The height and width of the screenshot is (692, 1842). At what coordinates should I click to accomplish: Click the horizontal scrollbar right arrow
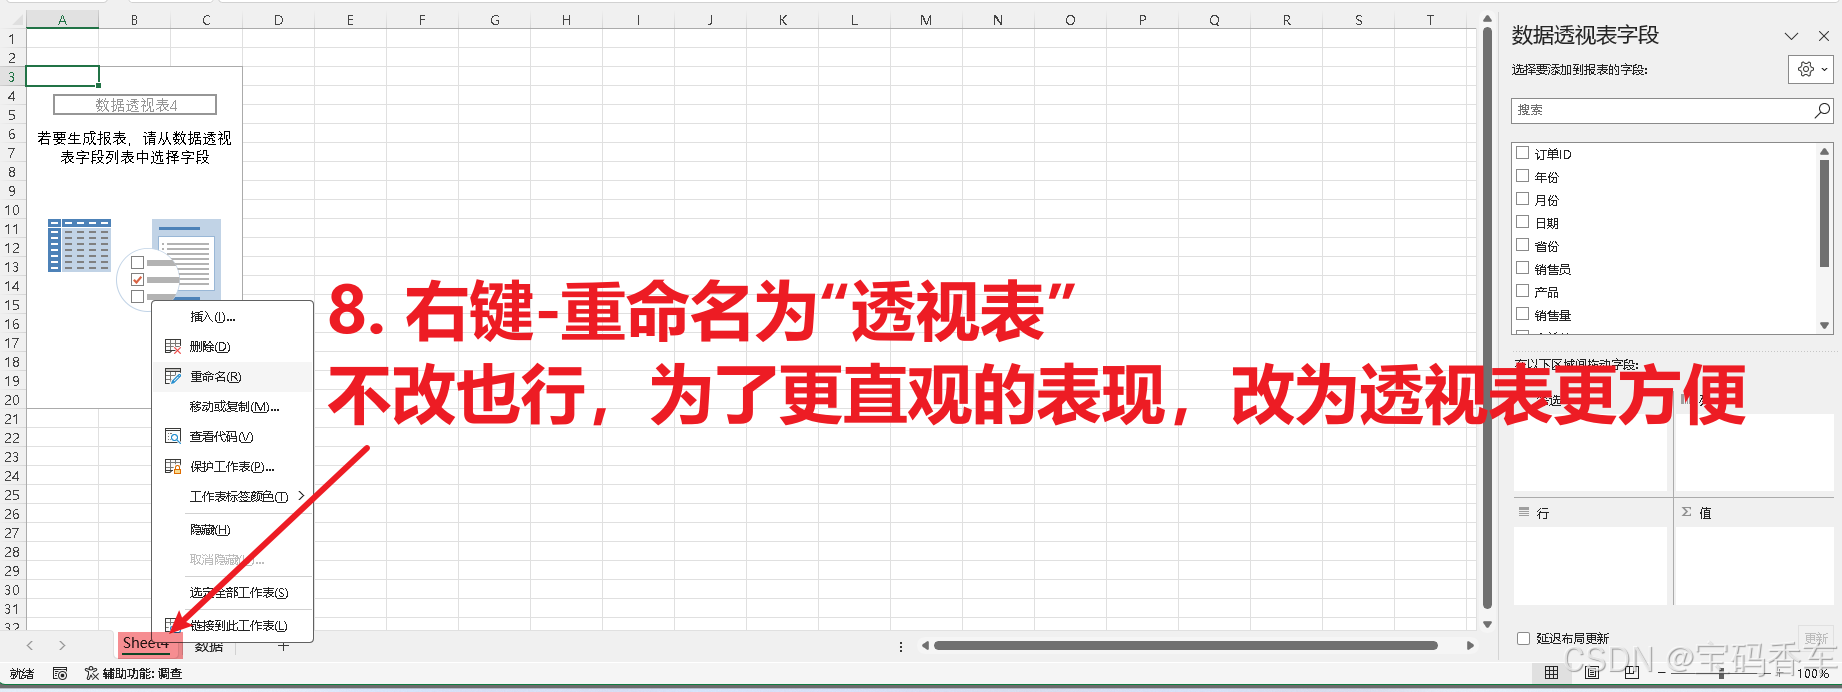1470,646
